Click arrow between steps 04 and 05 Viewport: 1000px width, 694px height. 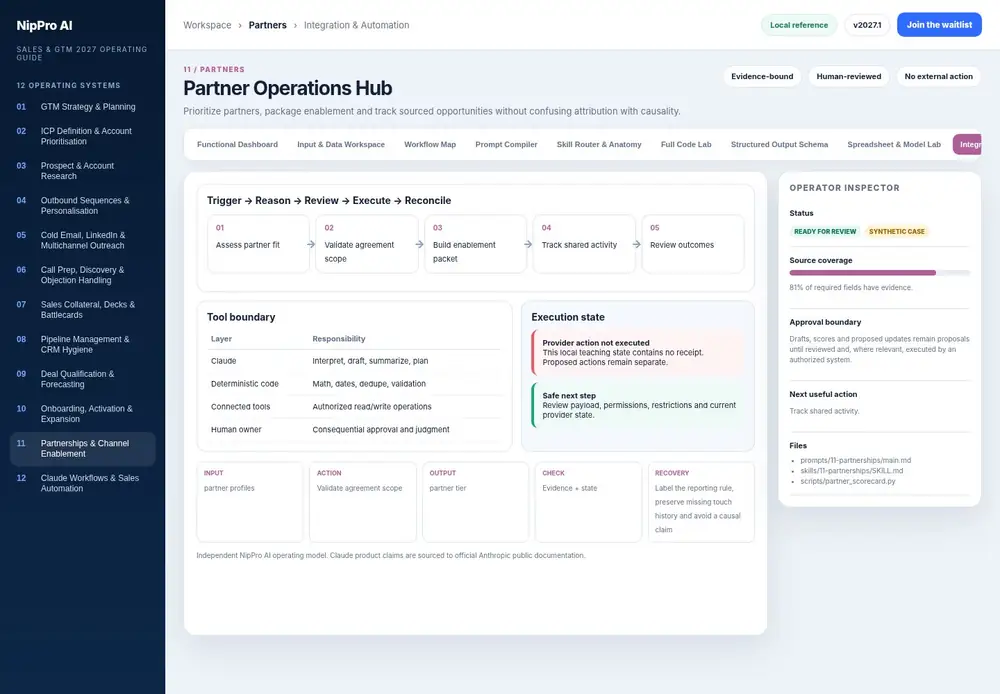[636, 244]
